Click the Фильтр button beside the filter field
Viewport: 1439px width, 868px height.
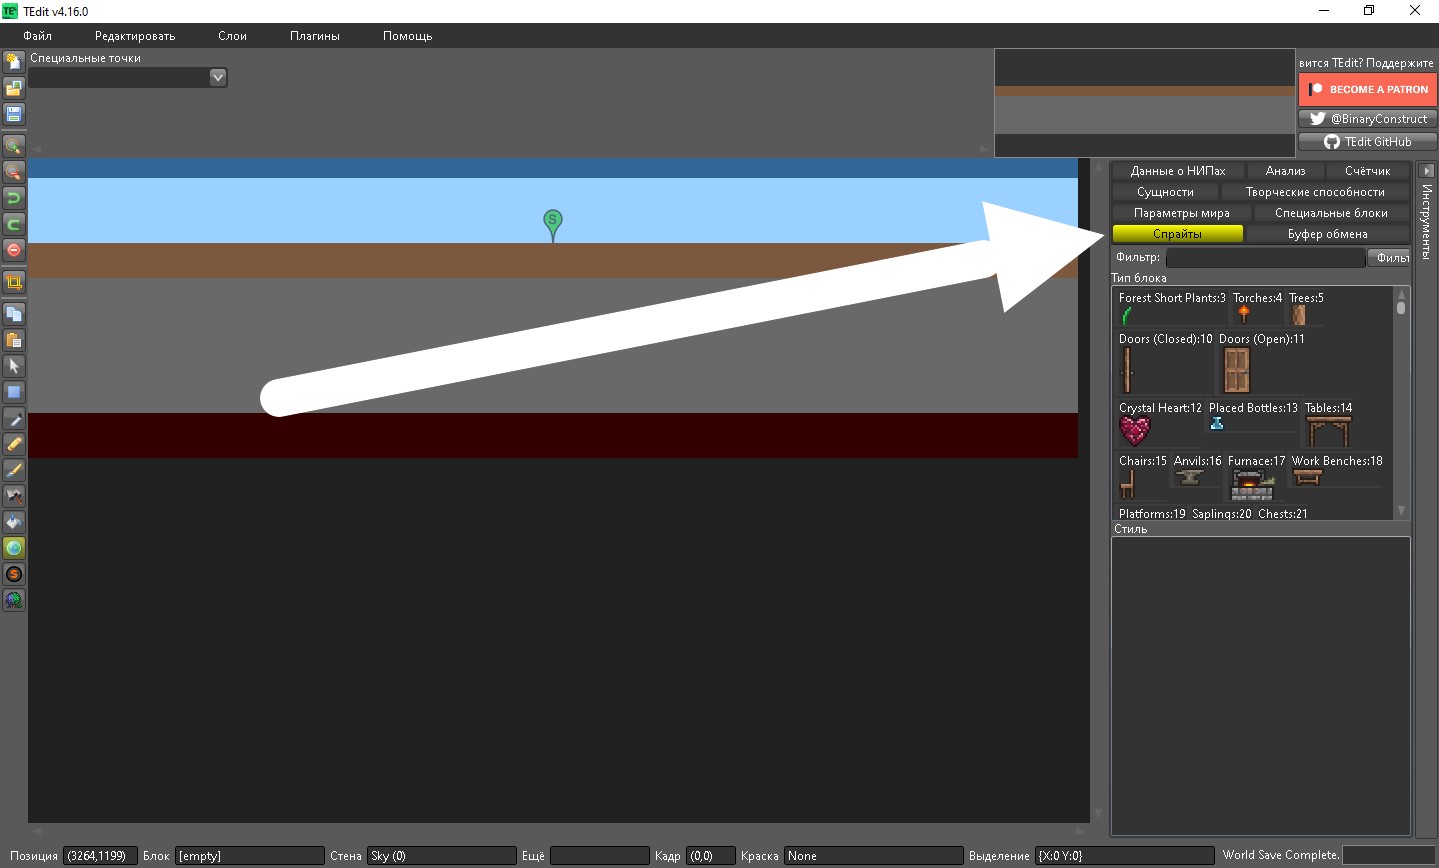click(x=1388, y=258)
